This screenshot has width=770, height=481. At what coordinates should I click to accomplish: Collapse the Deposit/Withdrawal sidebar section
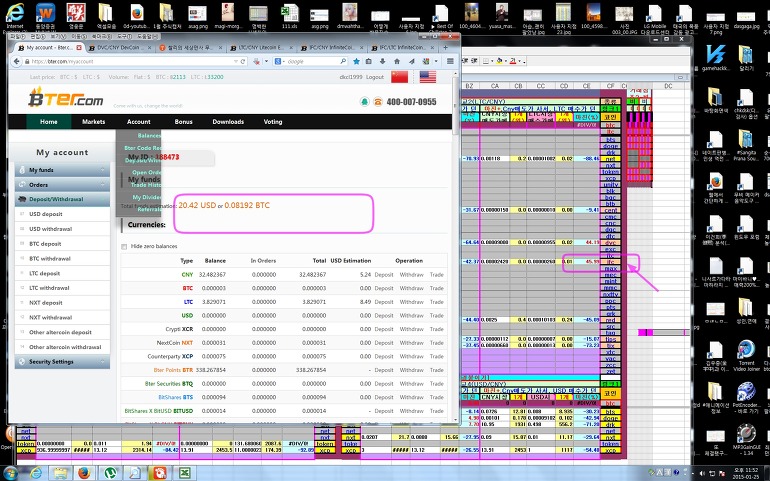(62, 199)
